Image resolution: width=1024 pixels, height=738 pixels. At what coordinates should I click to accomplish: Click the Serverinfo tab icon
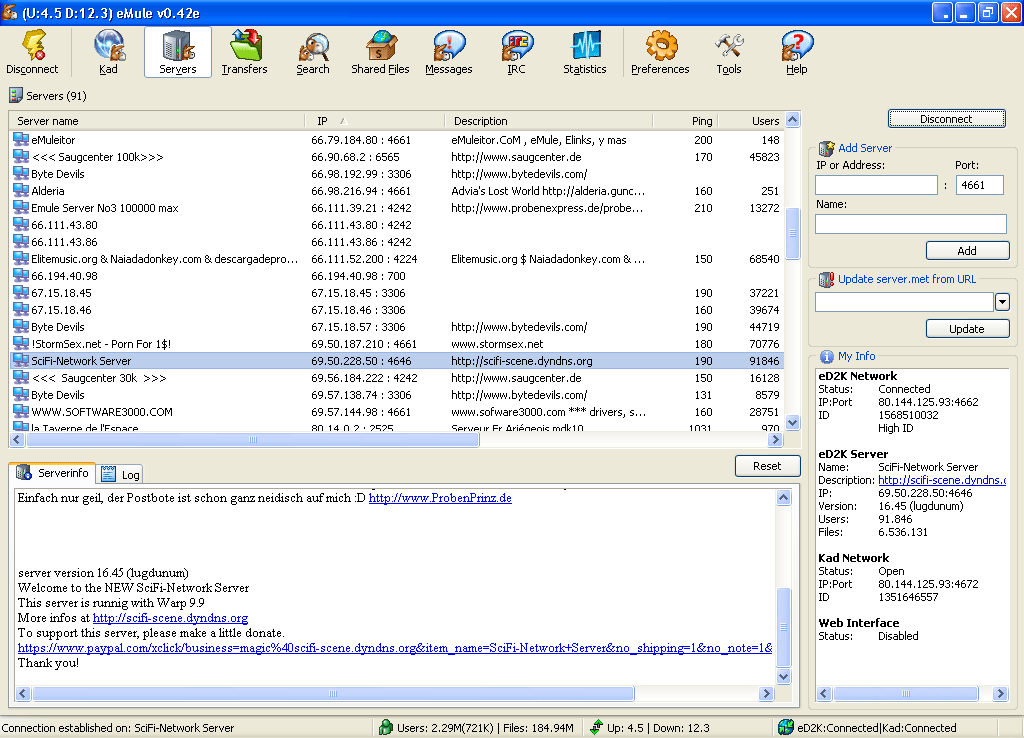click(x=24, y=472)
